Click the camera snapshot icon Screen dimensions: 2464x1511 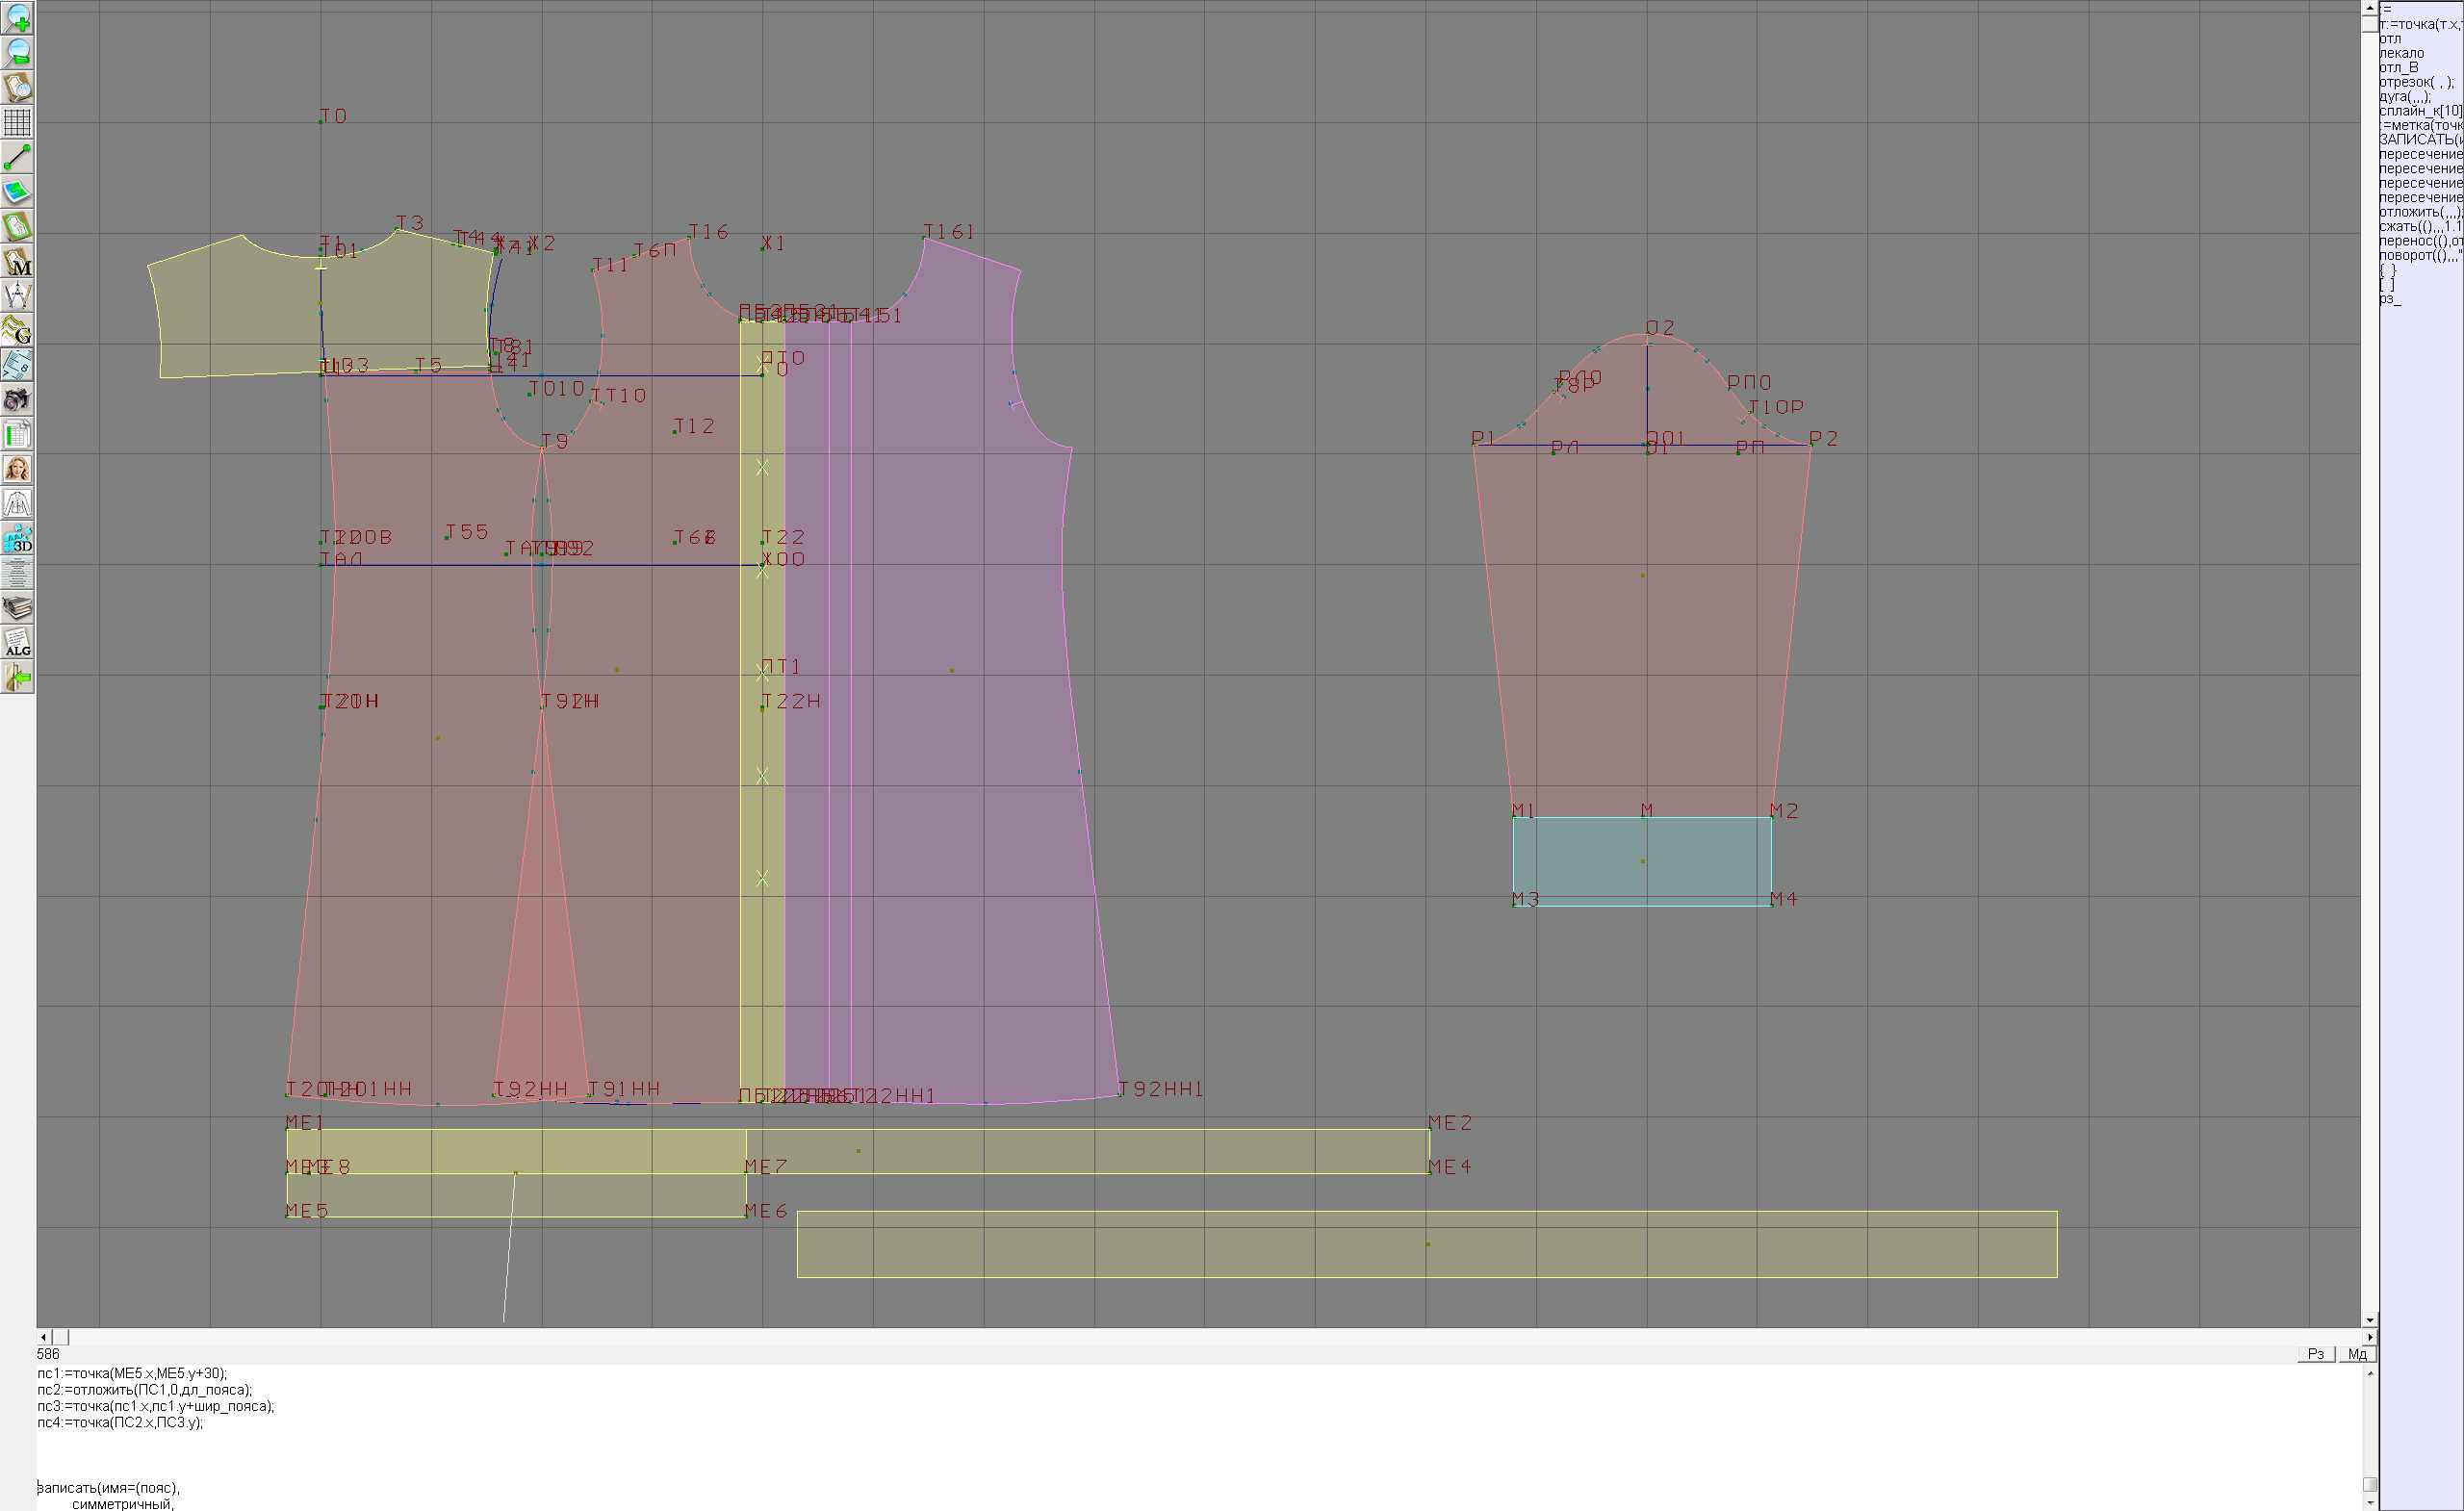(x=17, y=400)
